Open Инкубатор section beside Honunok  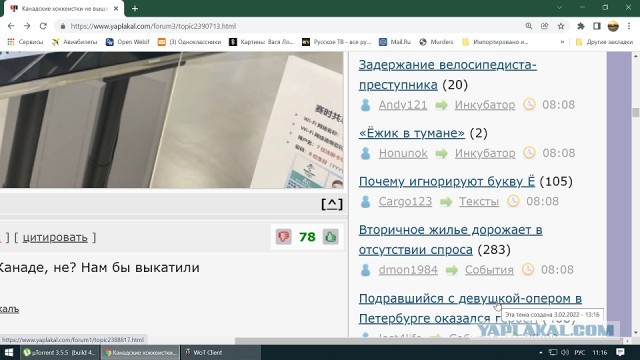tap(485, 153)
